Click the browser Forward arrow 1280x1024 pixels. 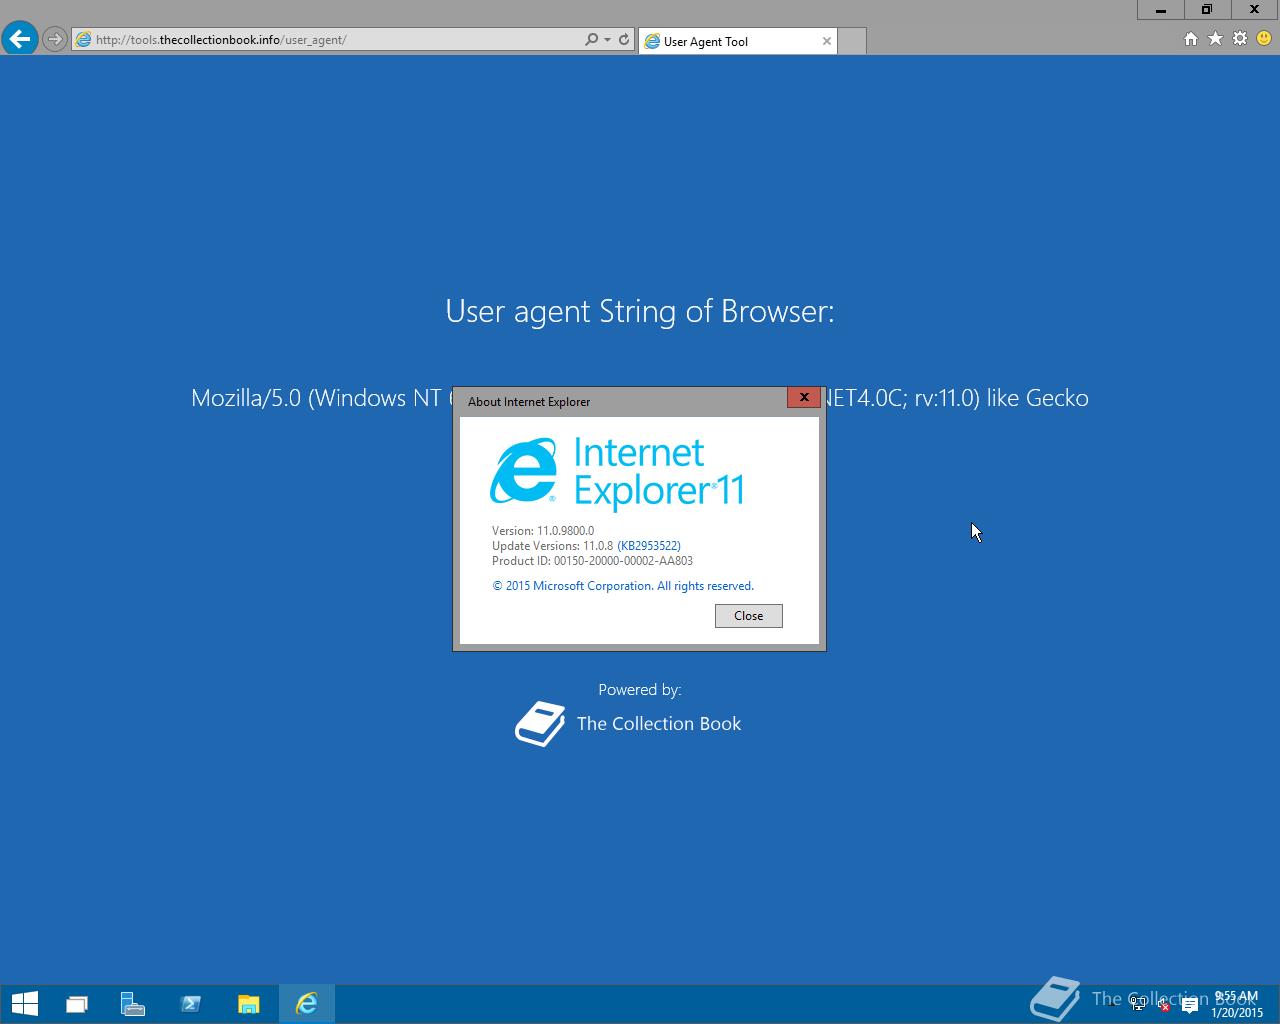tap(55, 40)
